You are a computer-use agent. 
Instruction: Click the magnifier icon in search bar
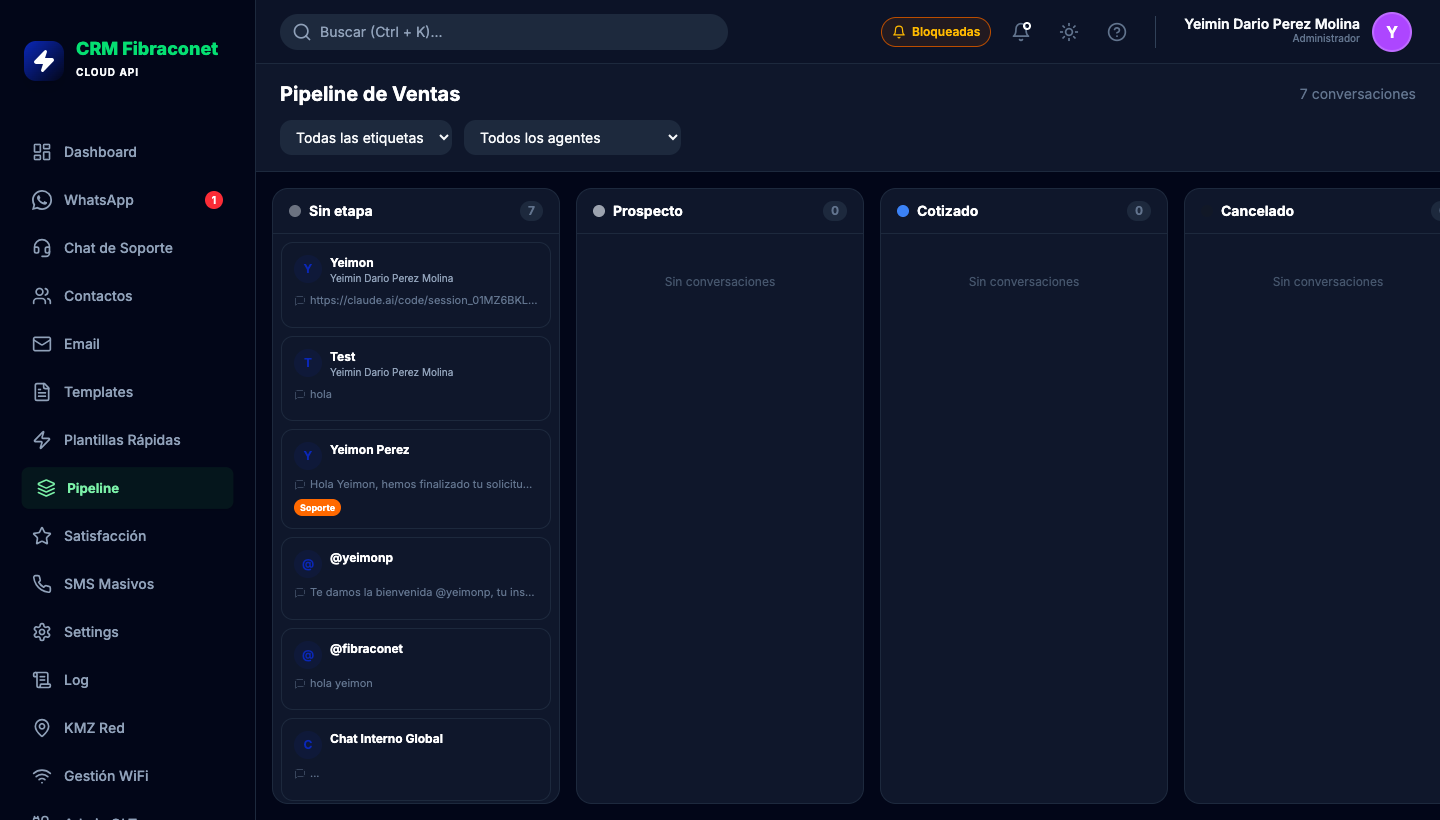tap(302, 32)
